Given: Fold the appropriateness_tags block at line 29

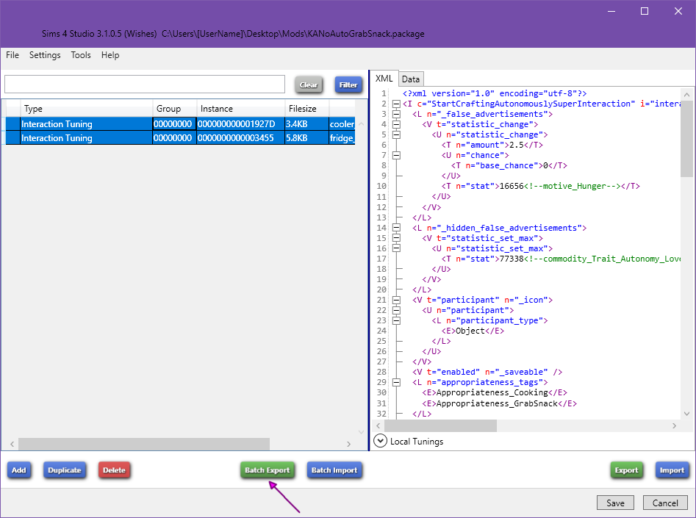Looking at the screenshot, I should pyautogui.click(x=396, y=383).
